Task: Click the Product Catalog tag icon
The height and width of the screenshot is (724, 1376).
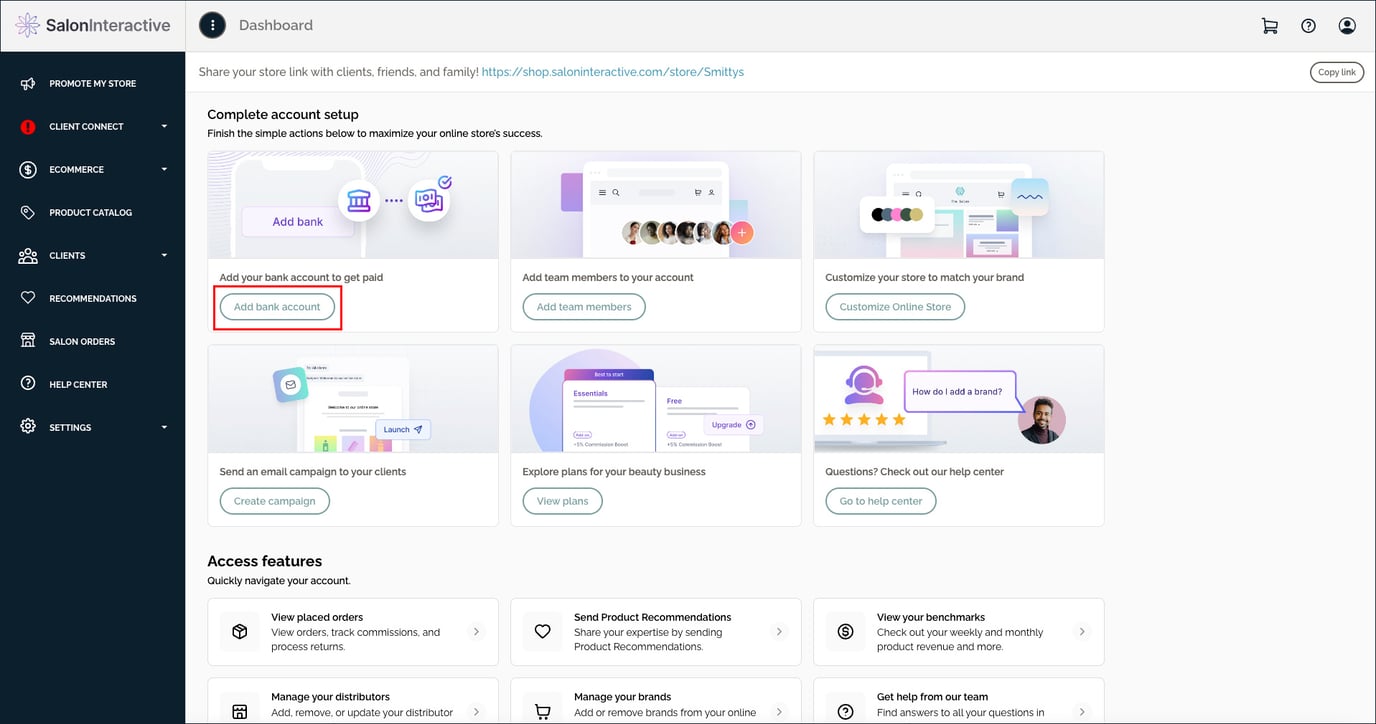Action: coord(28,213)
